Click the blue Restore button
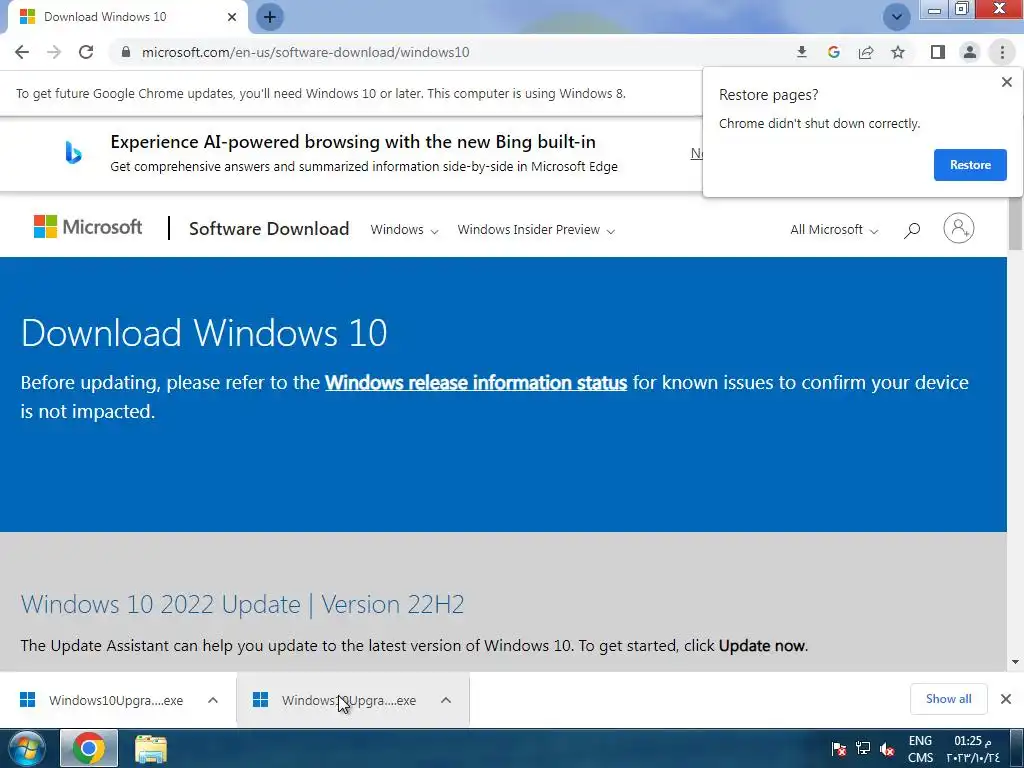Viewport: 1024px width, 768px height. (970, 165)
